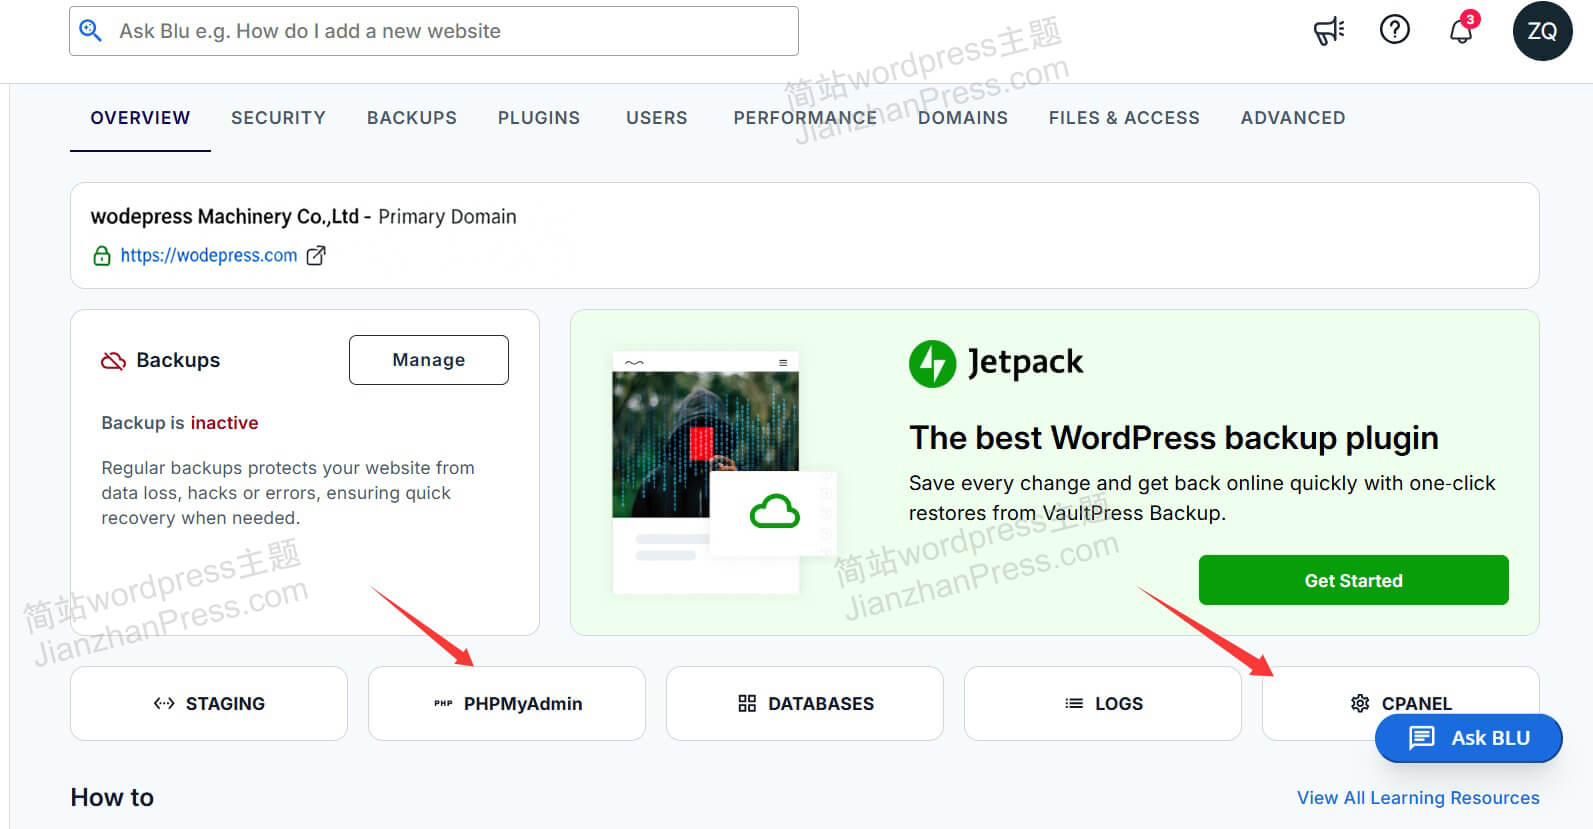Image resolution: width=1593 pixels, height=829 pixels.
Task: Open the help question mark icon
Action: pos(1394,30)
